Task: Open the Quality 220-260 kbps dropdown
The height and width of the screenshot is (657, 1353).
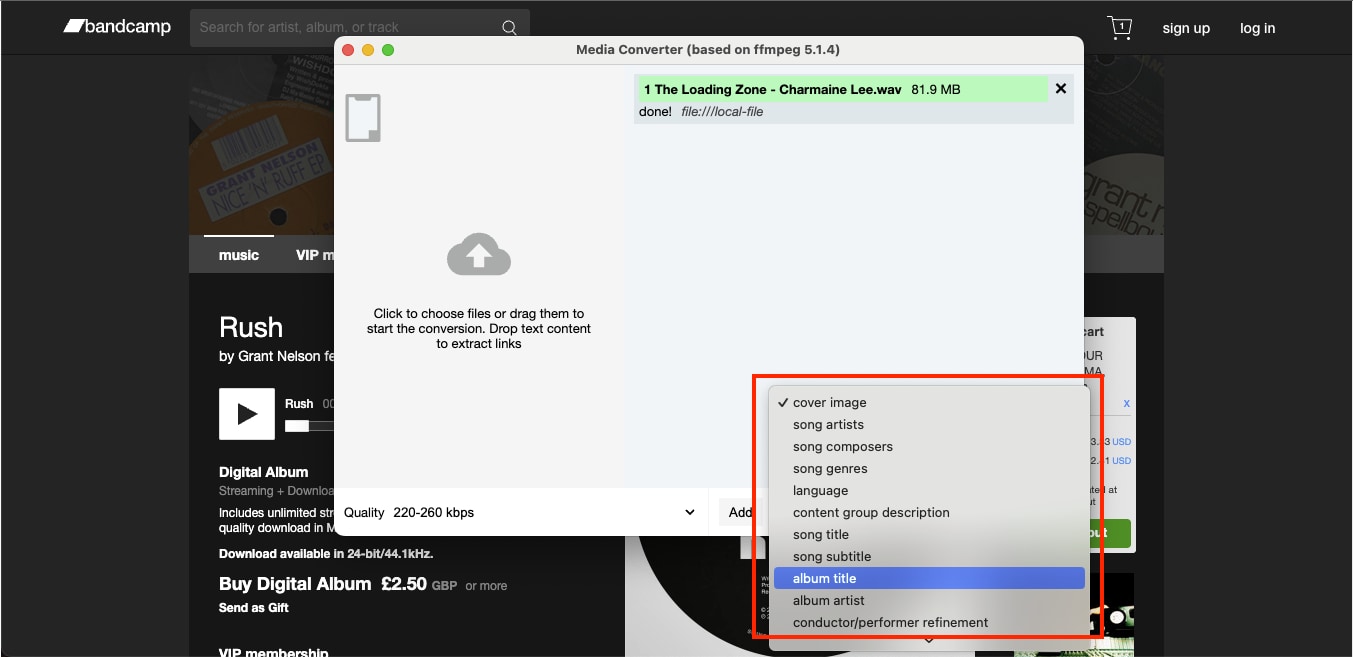Action: [518, 512]
